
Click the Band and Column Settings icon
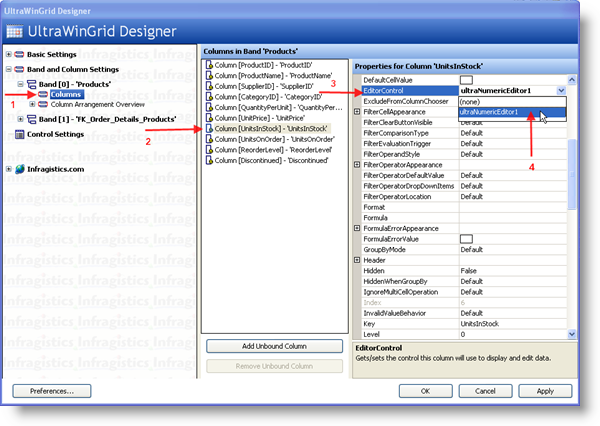click(19, 69)
